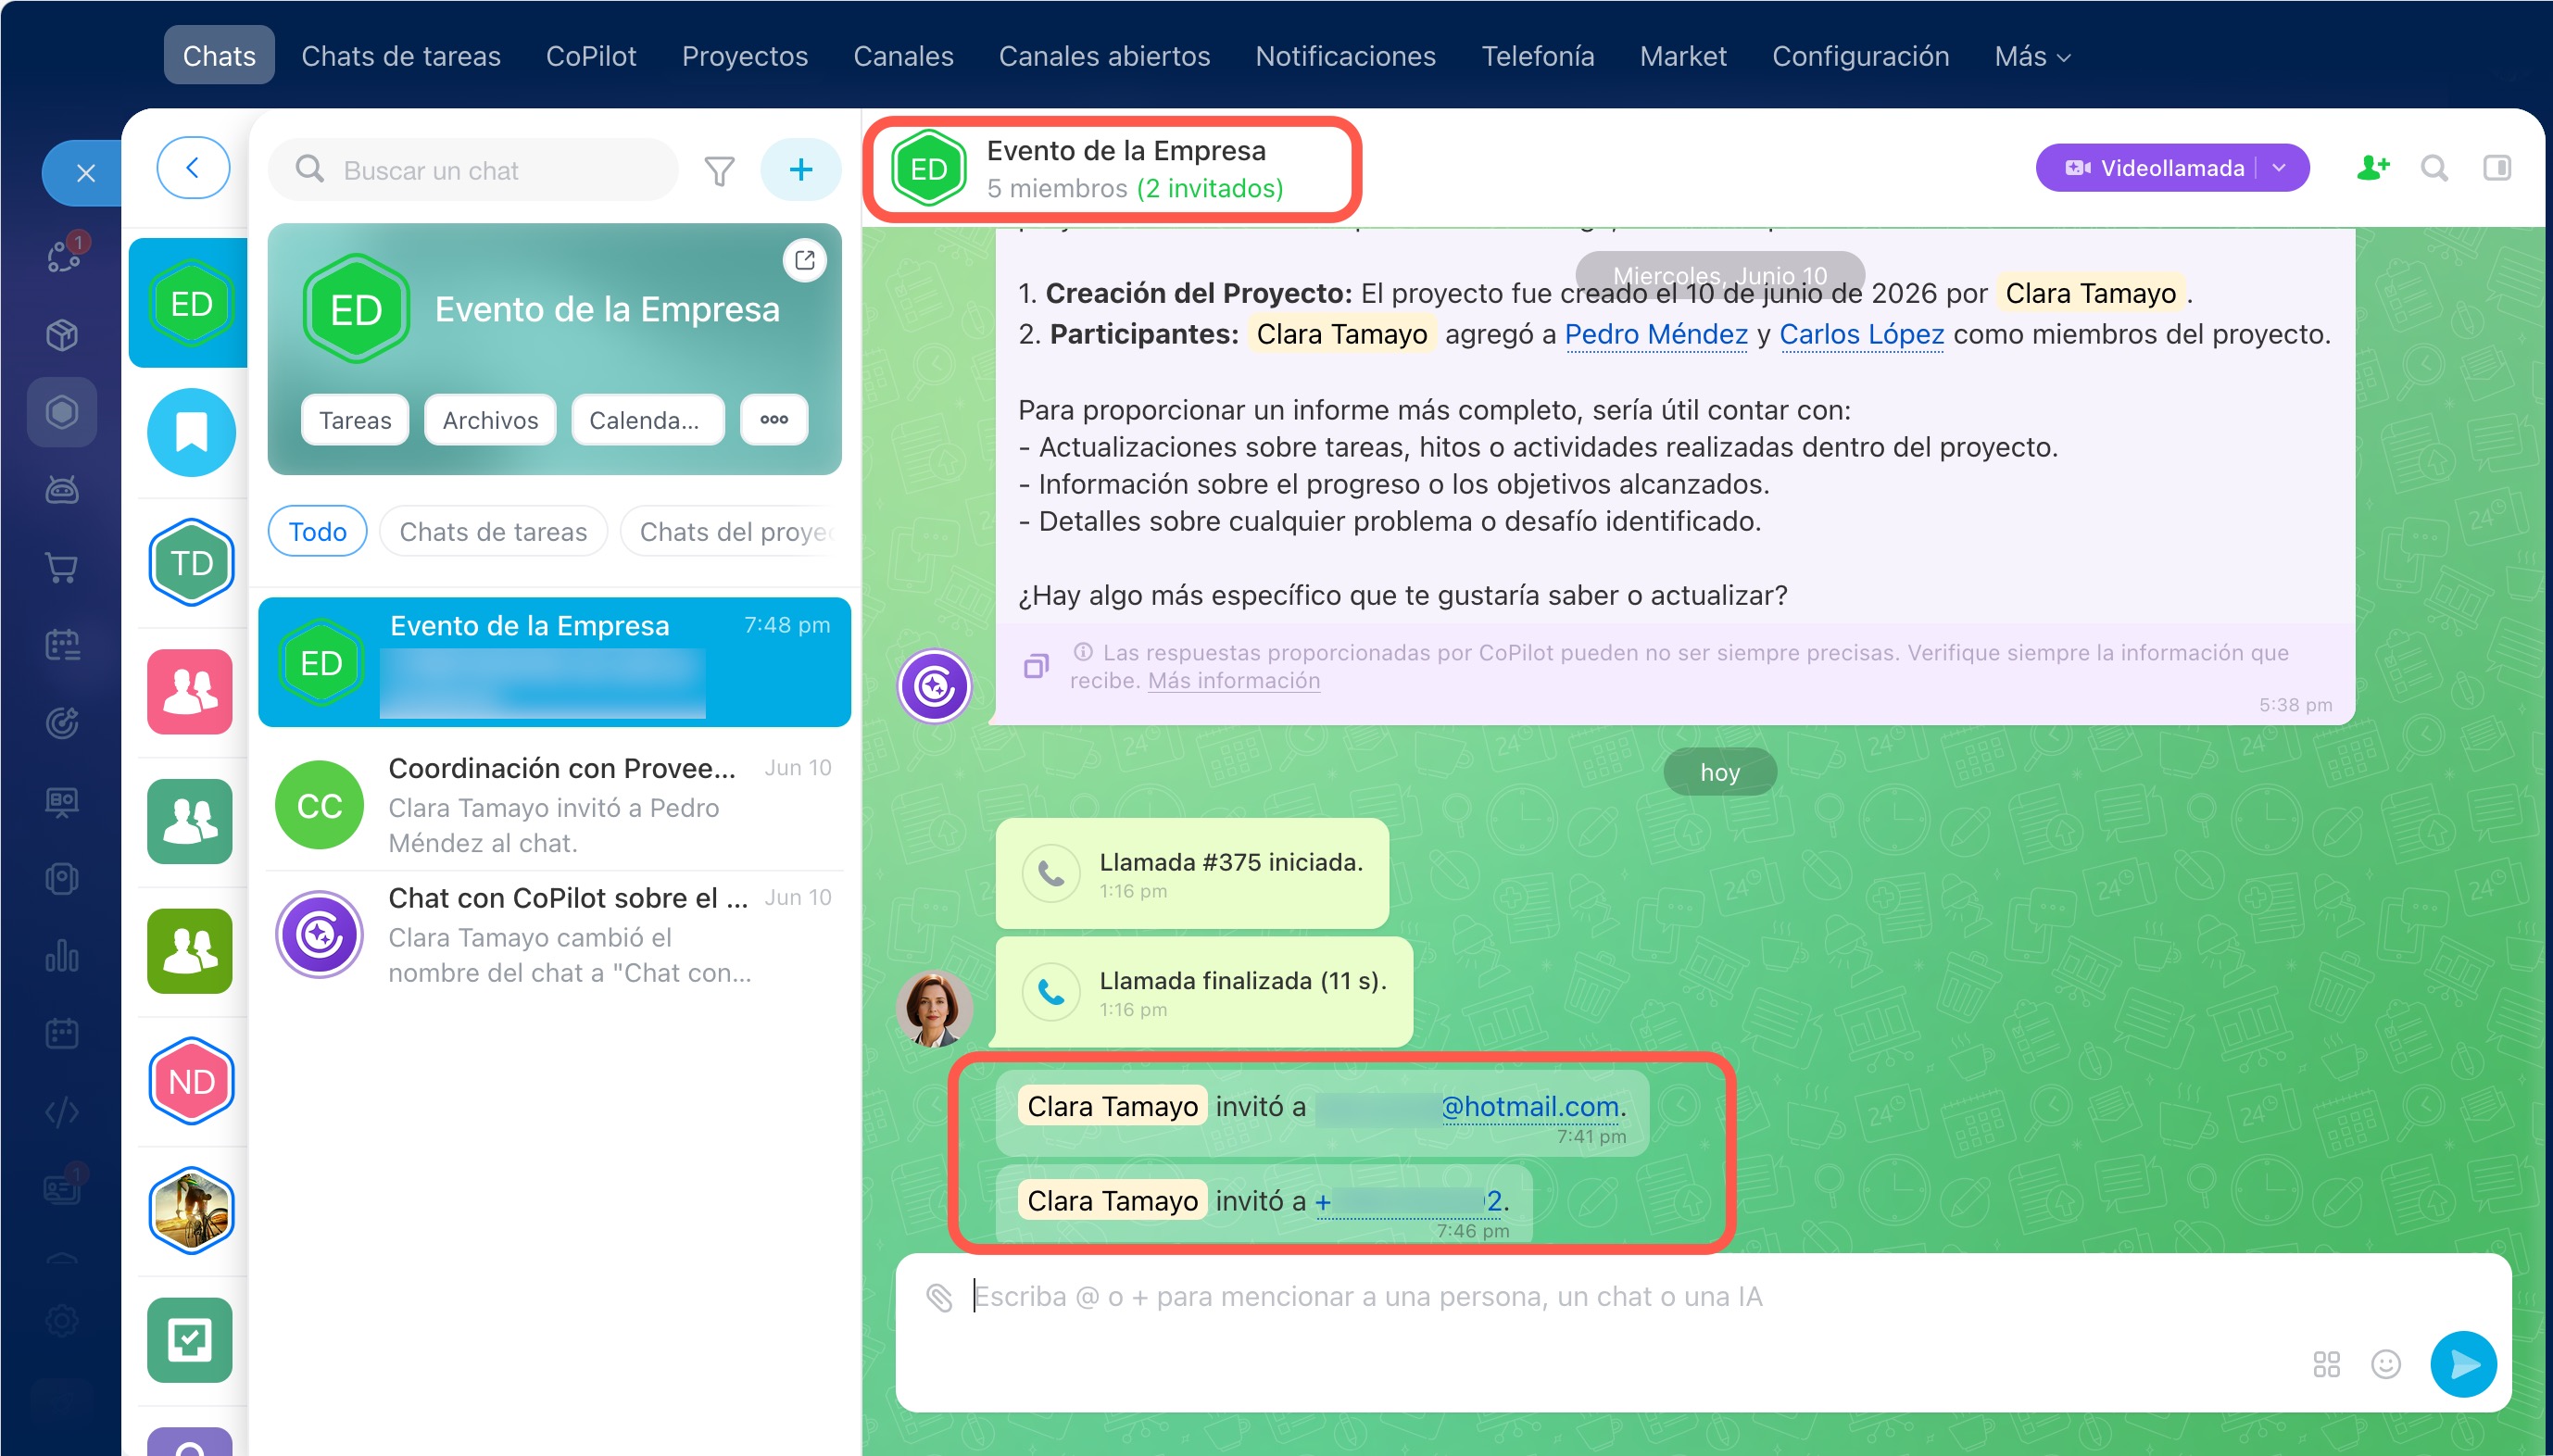This screenshot has height=1456, width=2553.
Task: Switch to the CoPilot tab
Action: pos(591,56)
